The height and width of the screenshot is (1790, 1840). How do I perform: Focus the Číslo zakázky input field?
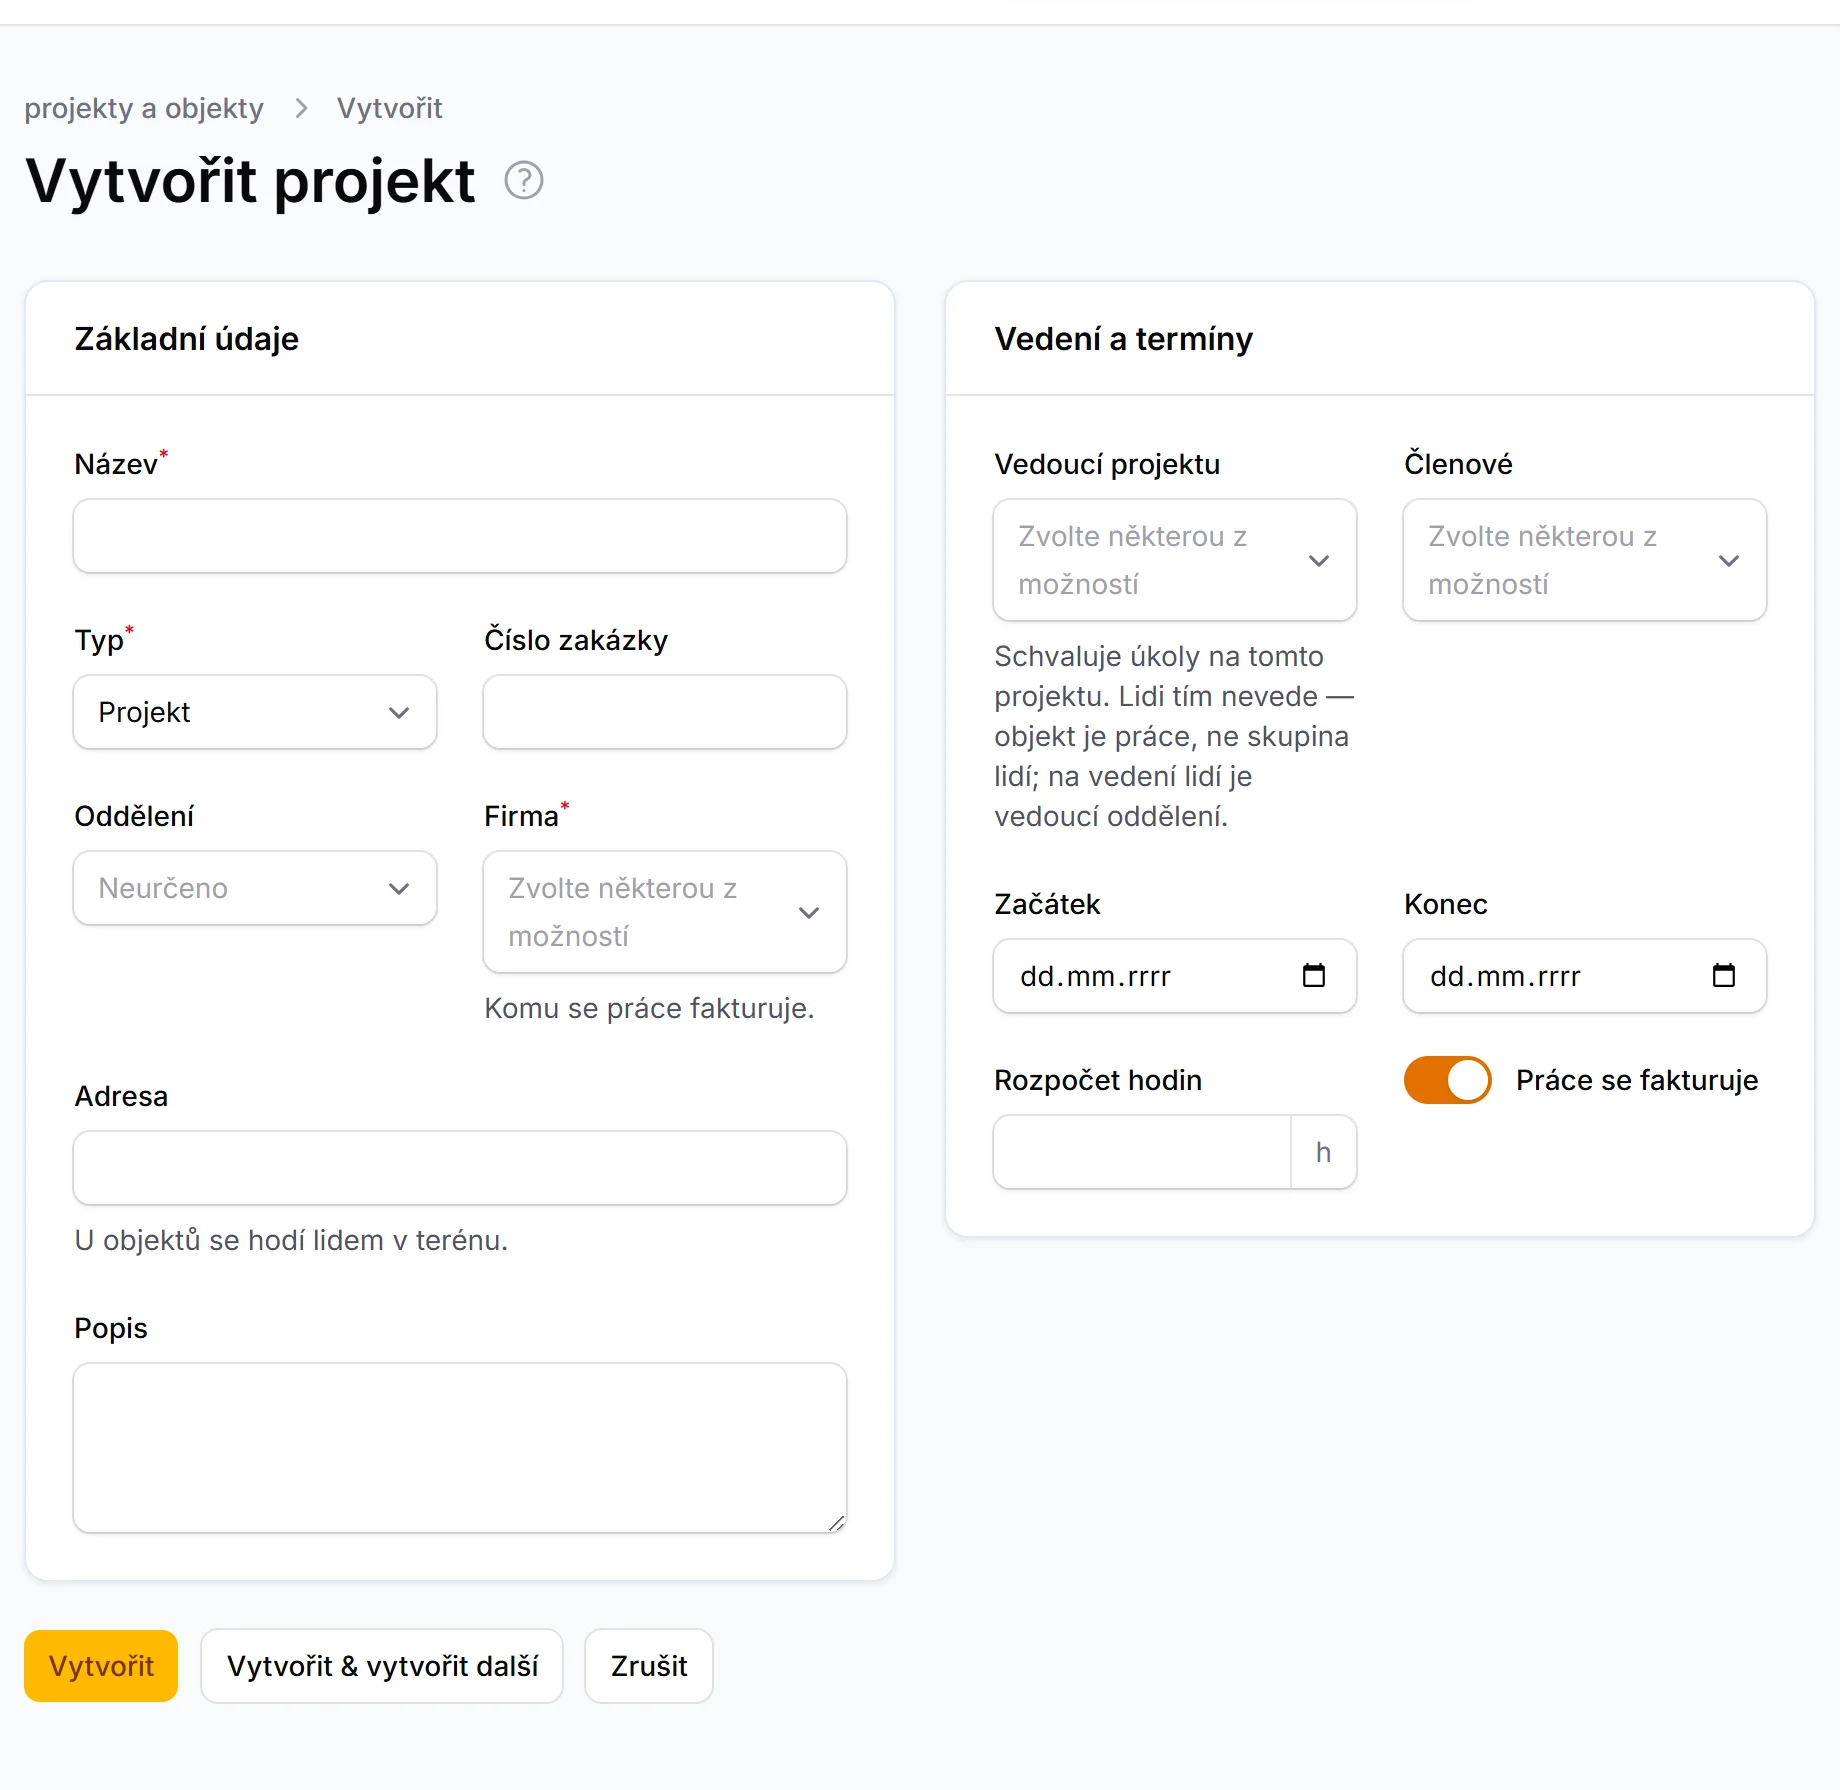click(x=665, y=712)
